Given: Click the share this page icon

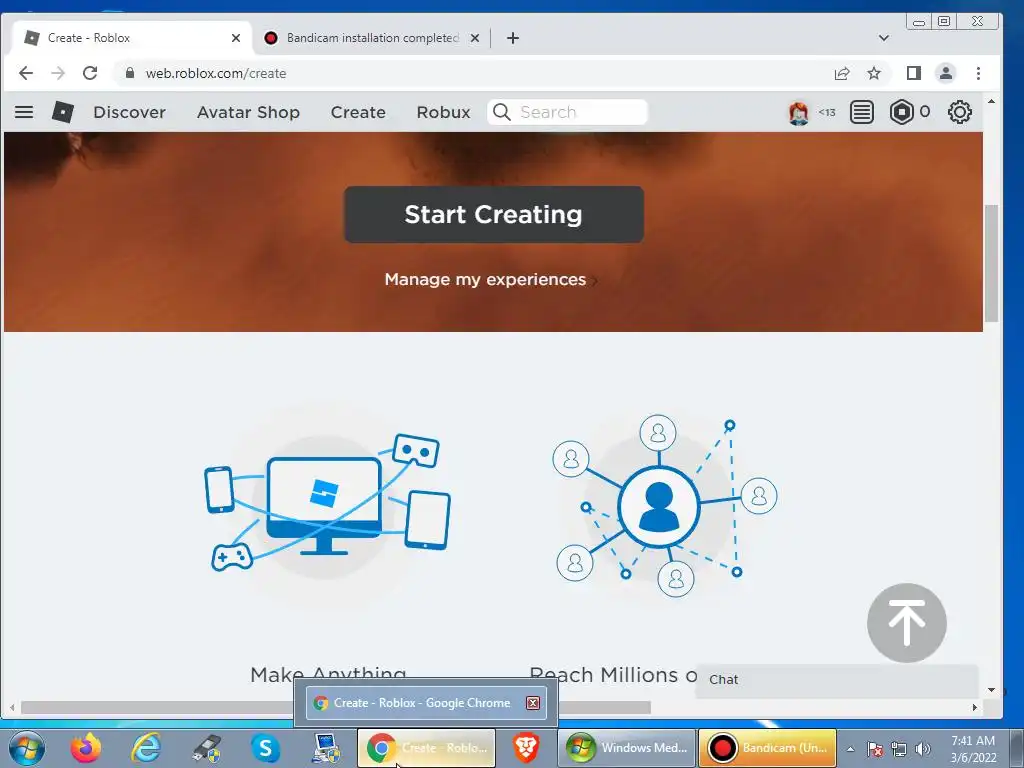Looking at the screenshot, I should 842,73.
